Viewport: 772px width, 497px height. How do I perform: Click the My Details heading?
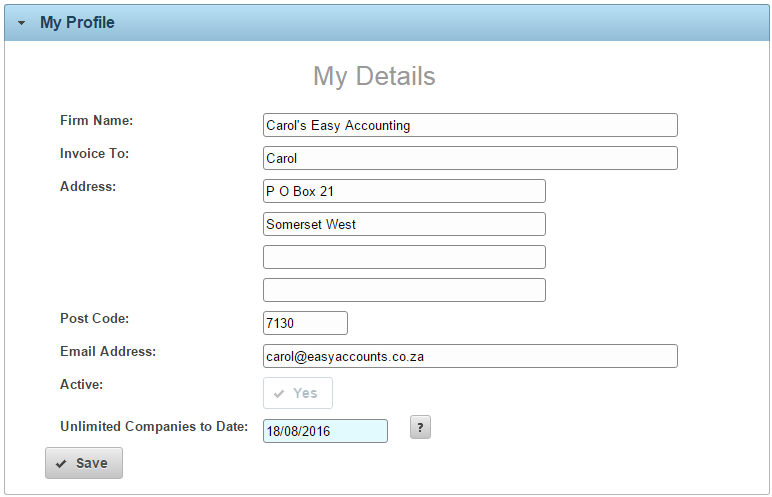tap(374, 77)
